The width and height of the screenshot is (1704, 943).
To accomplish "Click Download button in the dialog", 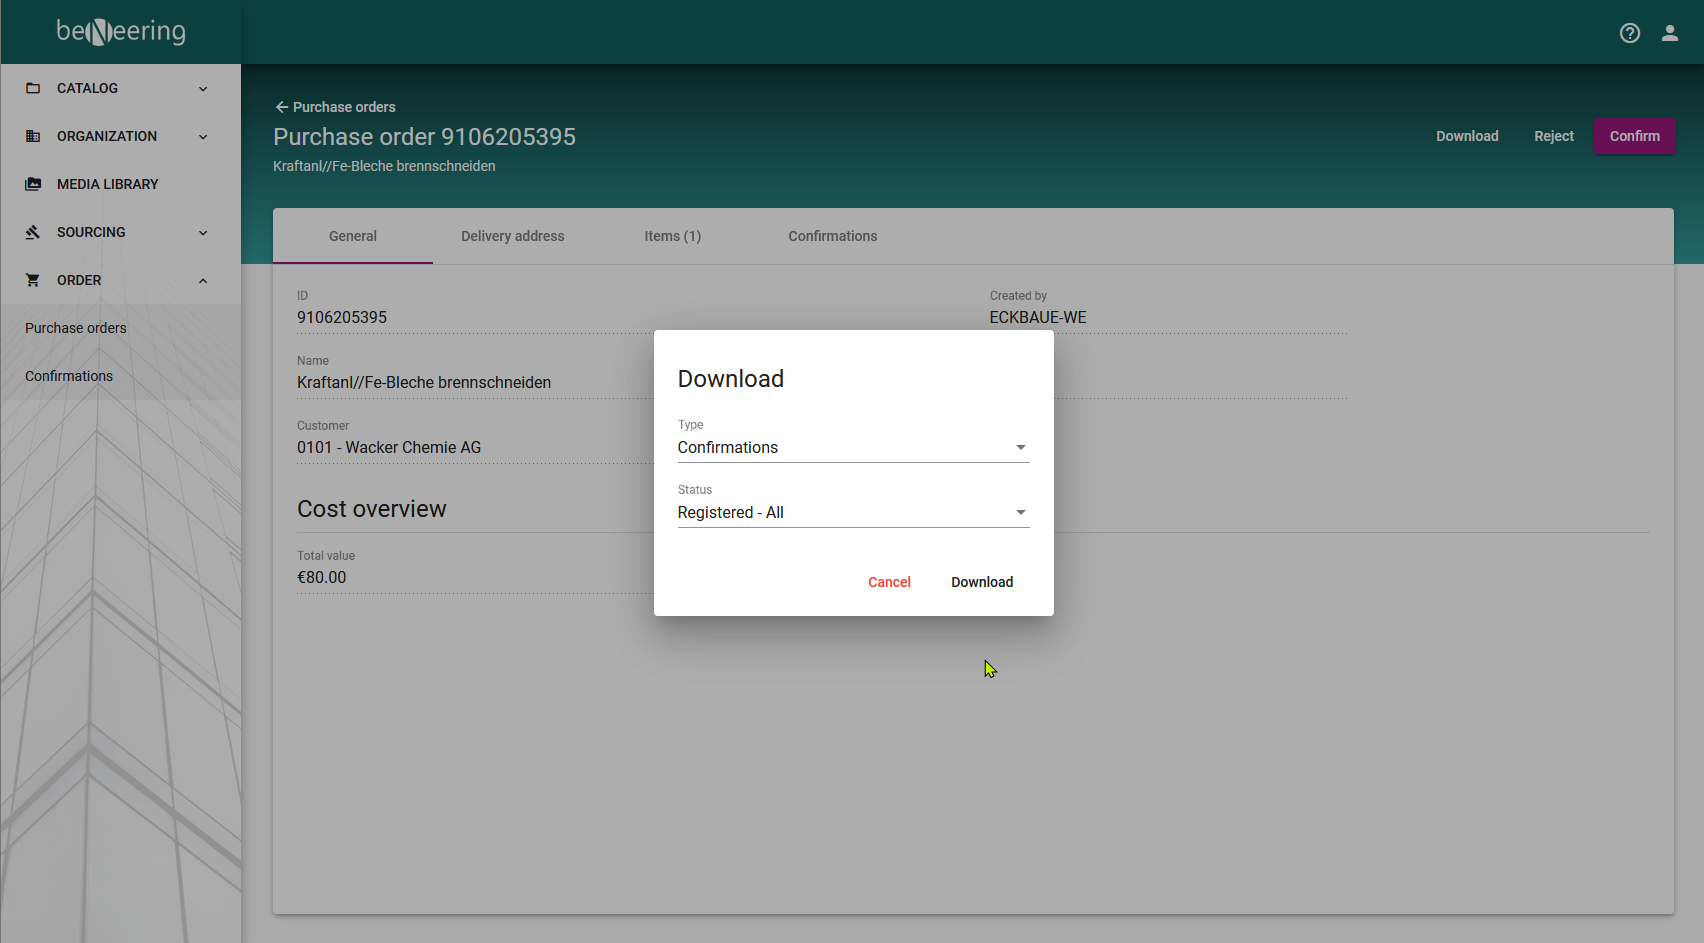I will 981,582.
